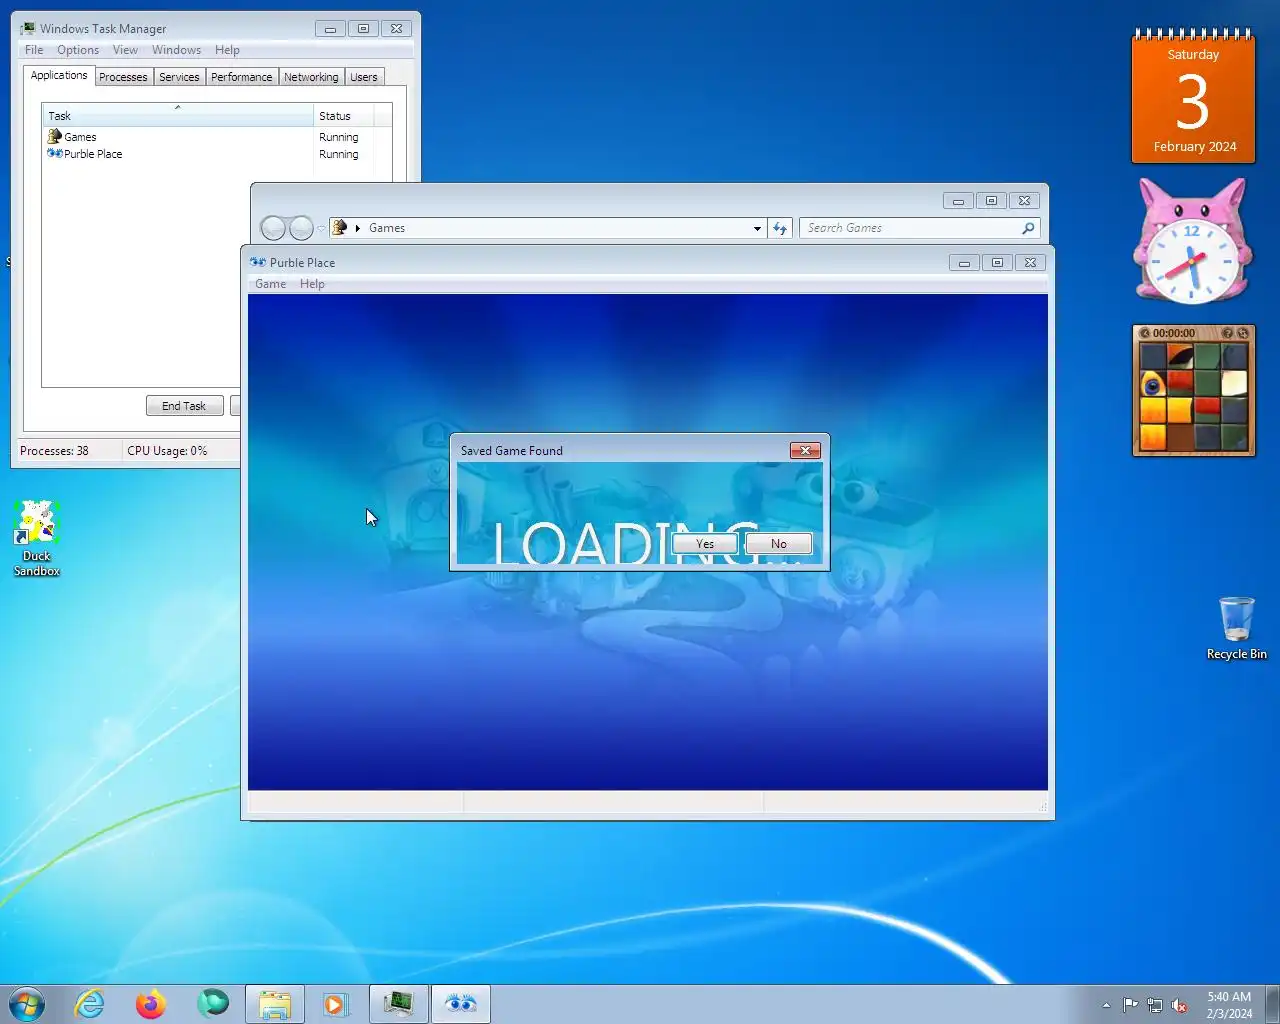
Task: Click the picture puzzle show picture icon
Action: (x=1227, y=333)
